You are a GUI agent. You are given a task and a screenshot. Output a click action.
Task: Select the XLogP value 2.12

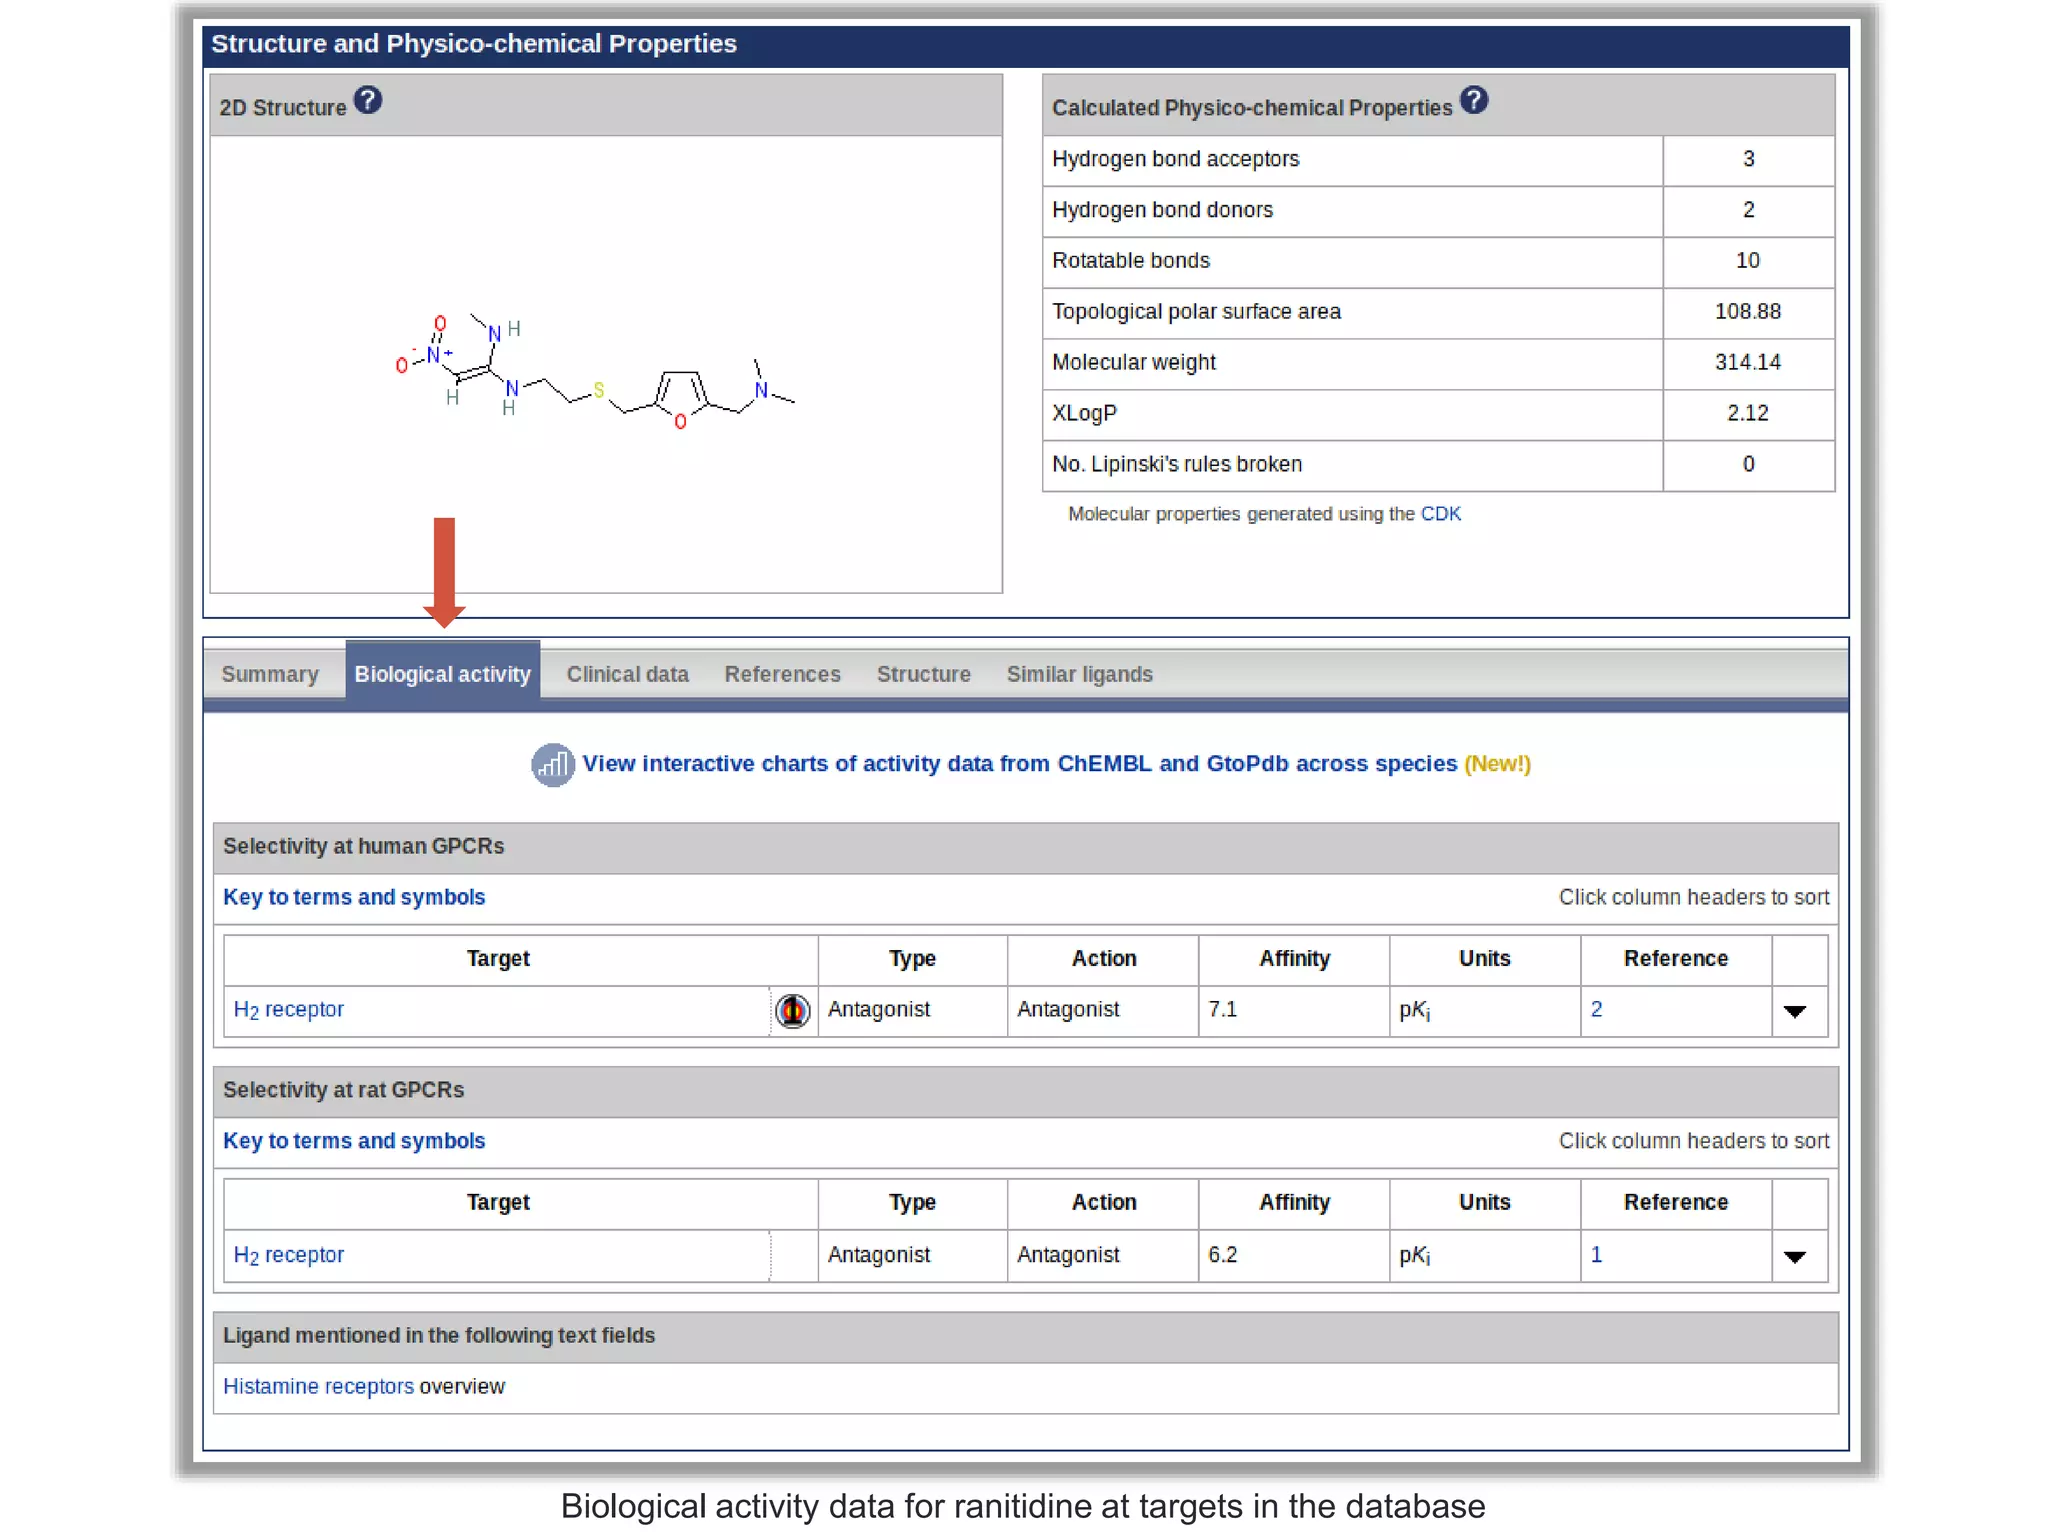(1748, 413)
